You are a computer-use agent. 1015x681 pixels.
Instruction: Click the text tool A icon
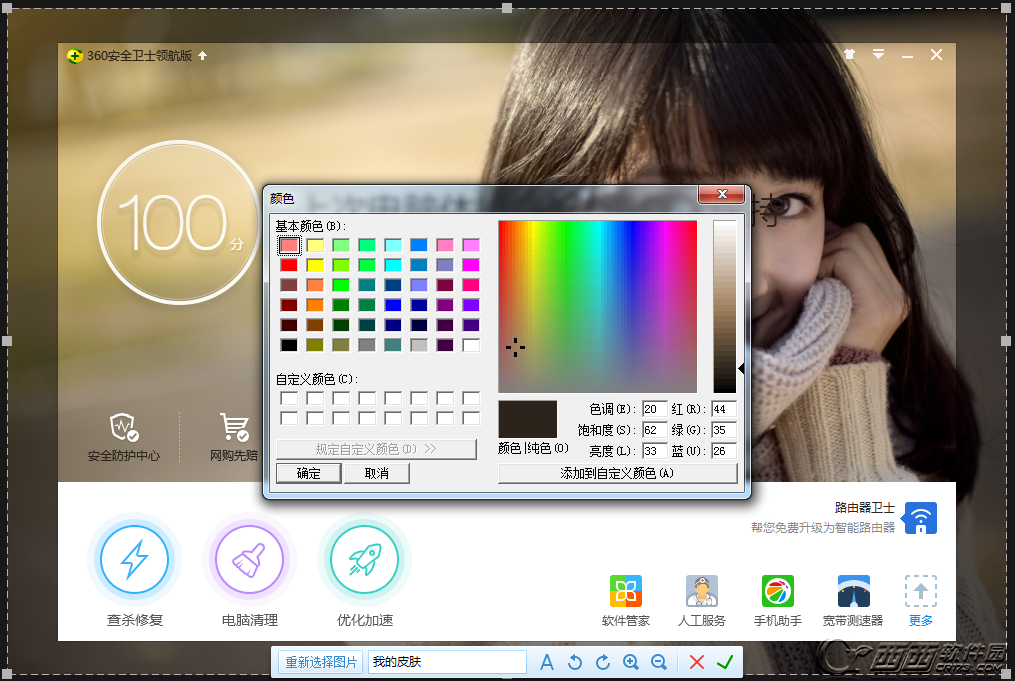pos(547,662)
